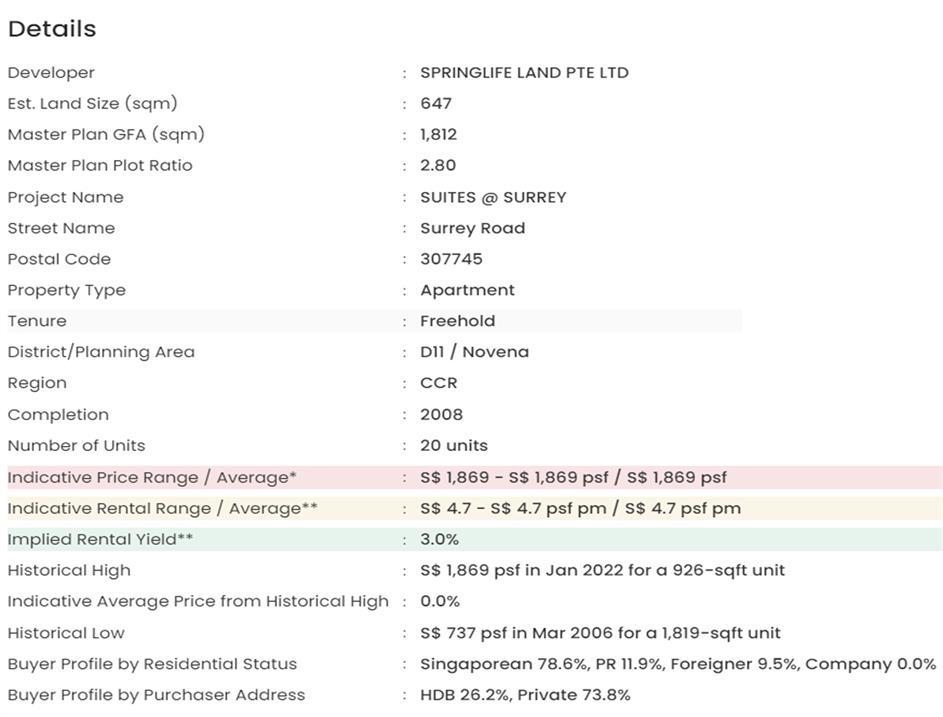The width and height of the screenshot is (943, 717).
Task: Click the CCR region value
Action: pos(438,383)
